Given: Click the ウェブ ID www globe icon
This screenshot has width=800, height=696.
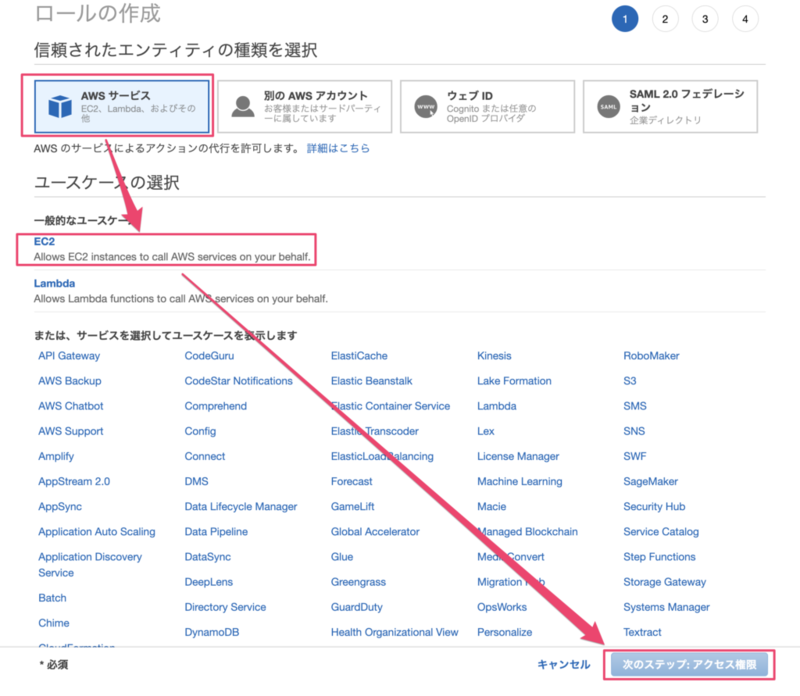Looking at the screenshot, I should click(x=426, y=107).
